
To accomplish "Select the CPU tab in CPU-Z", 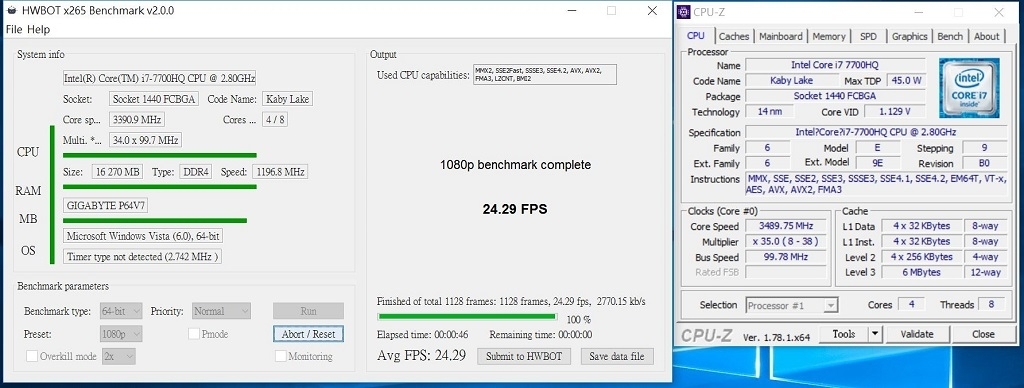I will point(696,36).
